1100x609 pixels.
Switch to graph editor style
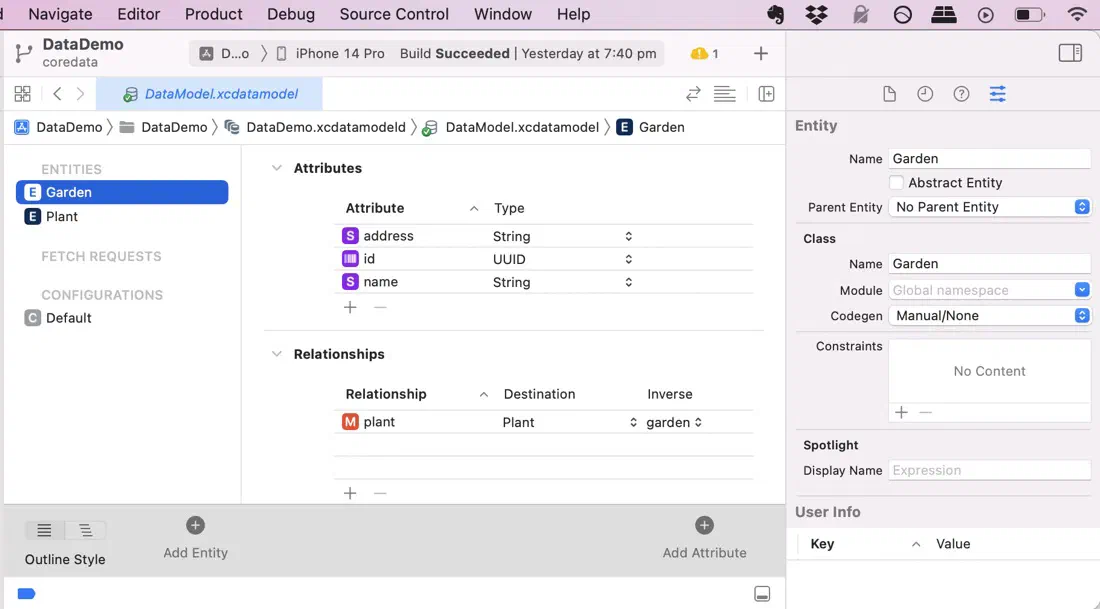(x=86, y=530)
